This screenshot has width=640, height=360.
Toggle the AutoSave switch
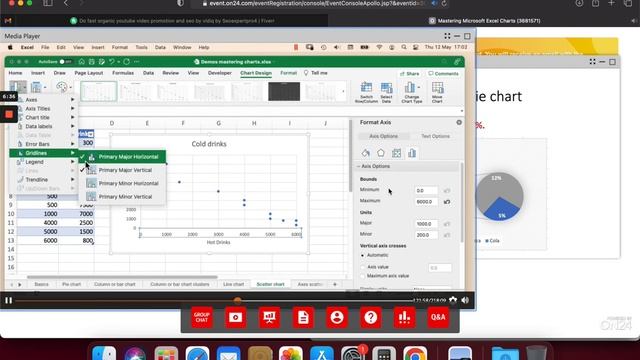point(64,62)
